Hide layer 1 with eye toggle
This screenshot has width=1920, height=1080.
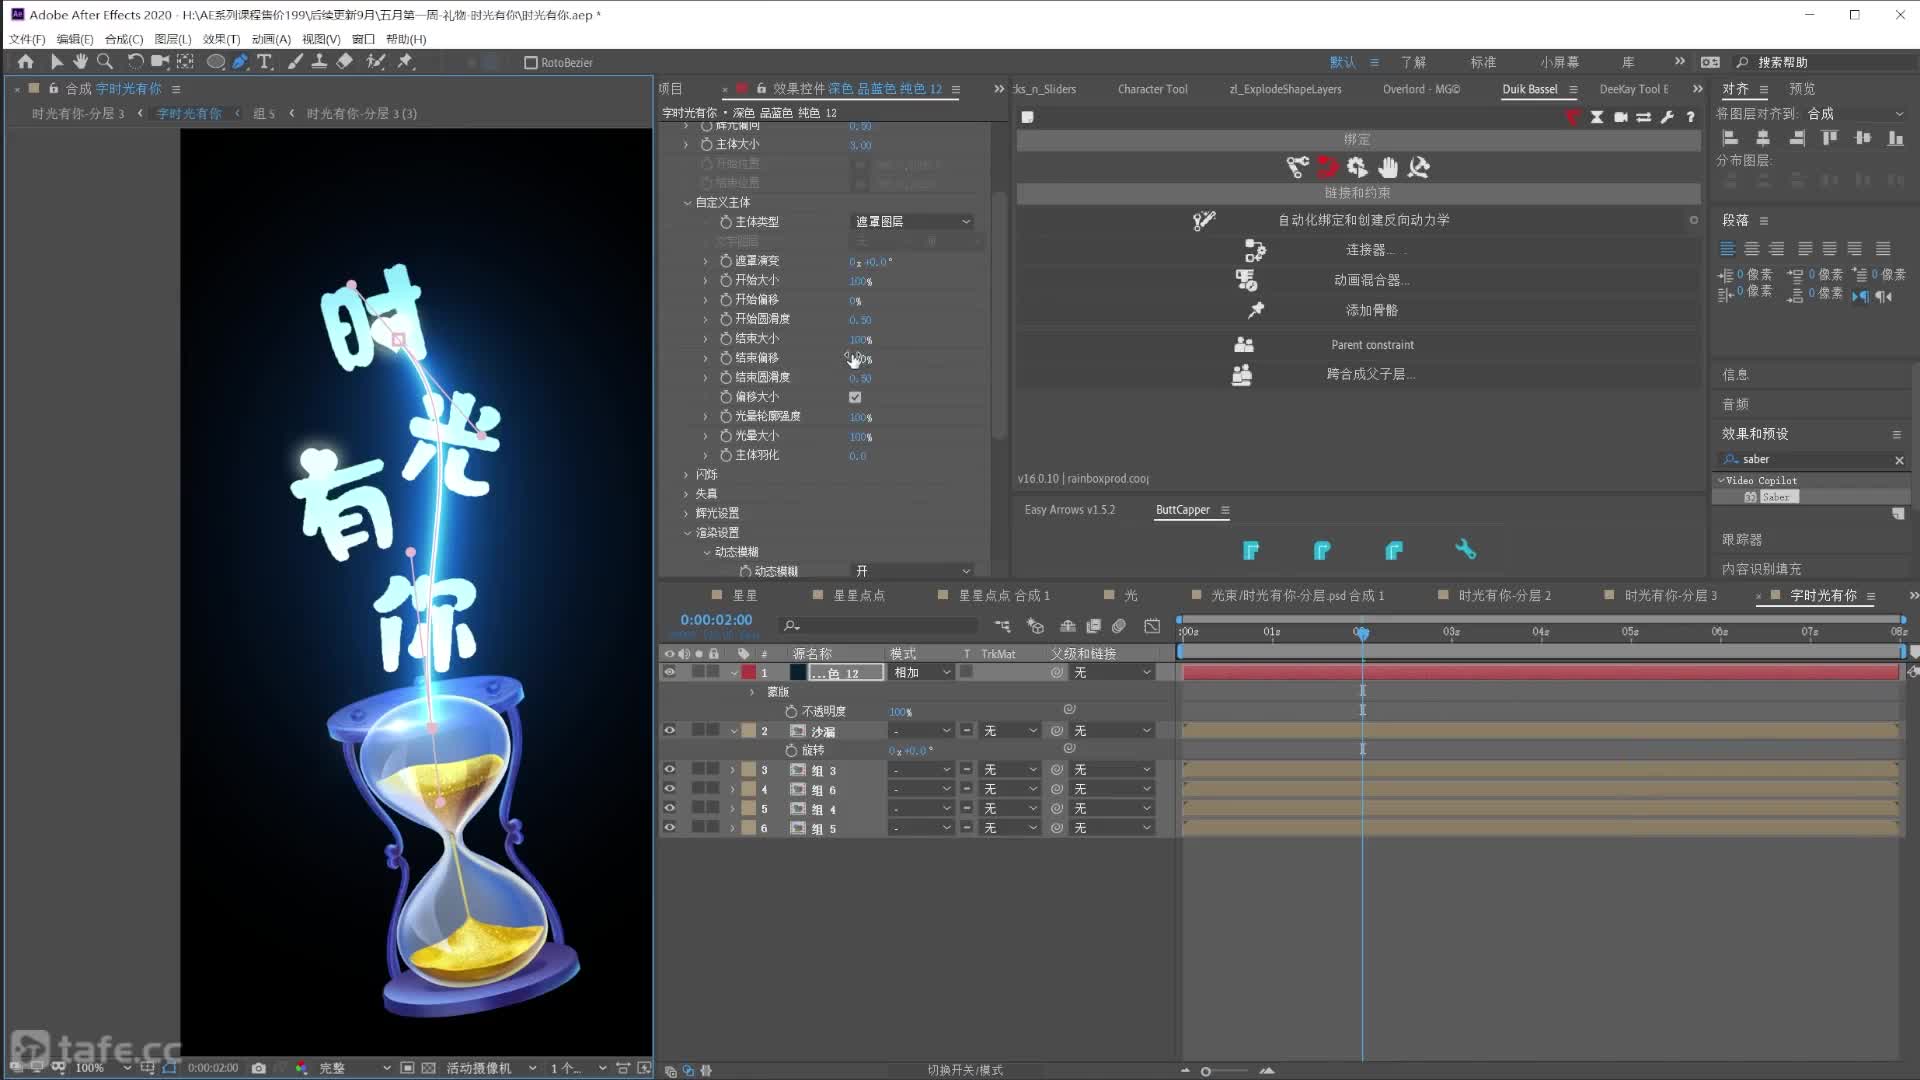(x=669, y=673)
